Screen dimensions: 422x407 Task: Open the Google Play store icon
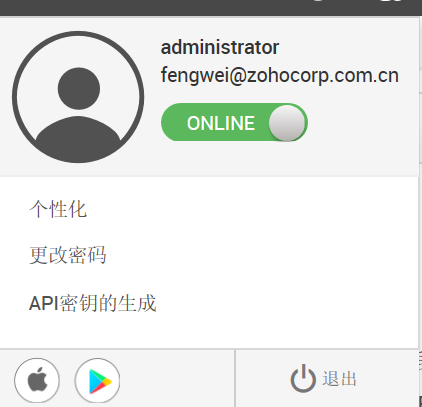click(97, 380)
